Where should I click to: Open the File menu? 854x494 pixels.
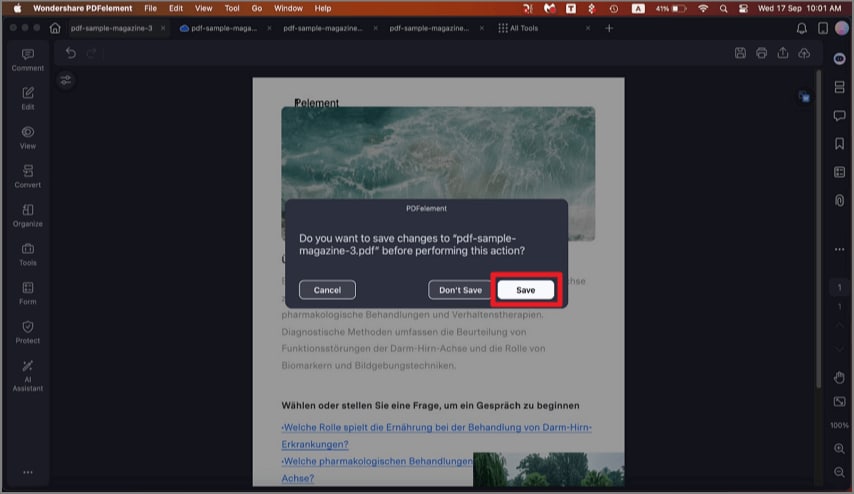click(x=150, y=8)
